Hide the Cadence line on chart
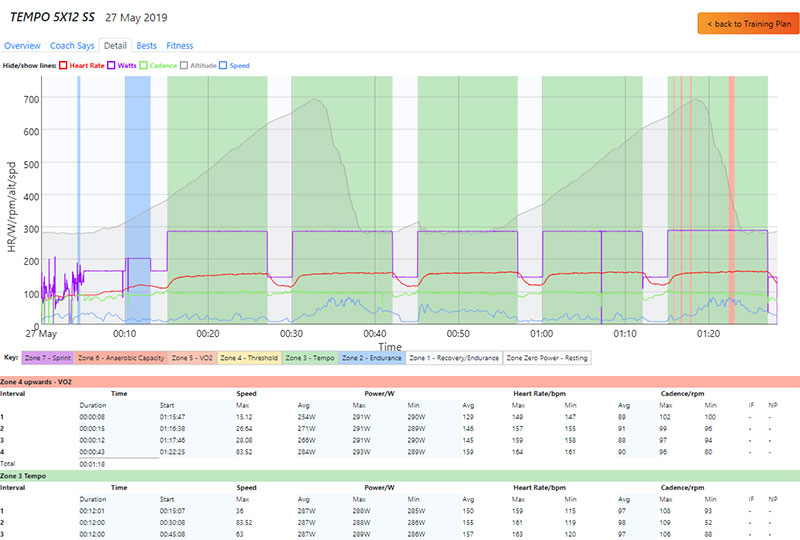This screenshot has height=540, width=800. (x=143, y=65)
